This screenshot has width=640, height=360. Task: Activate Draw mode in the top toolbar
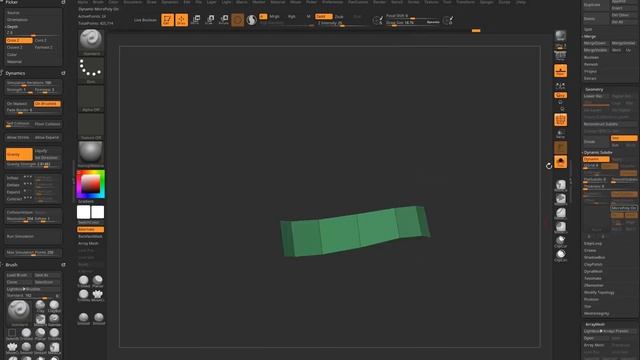[182, 20]
